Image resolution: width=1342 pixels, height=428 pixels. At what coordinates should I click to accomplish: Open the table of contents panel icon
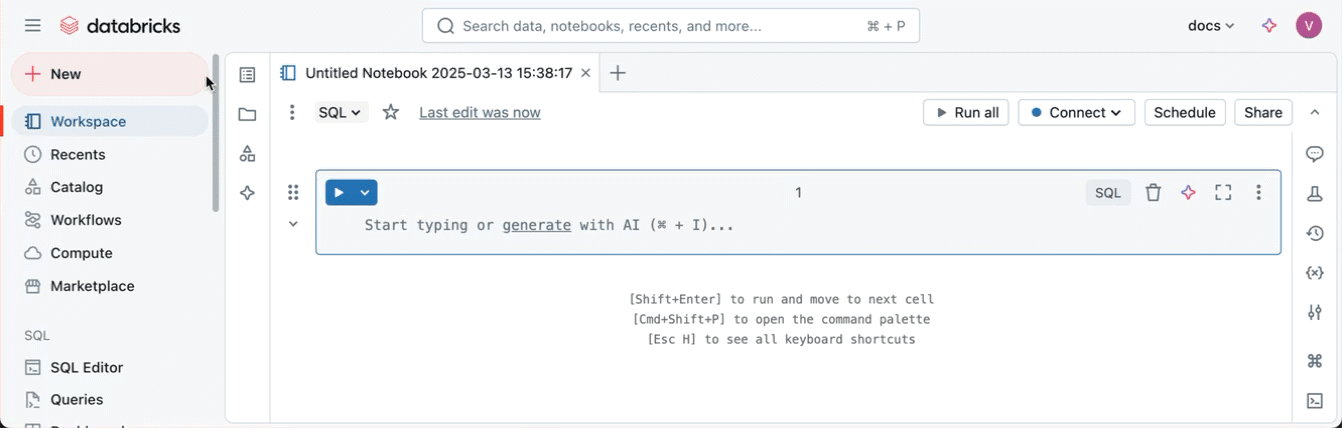coord(248,74)
